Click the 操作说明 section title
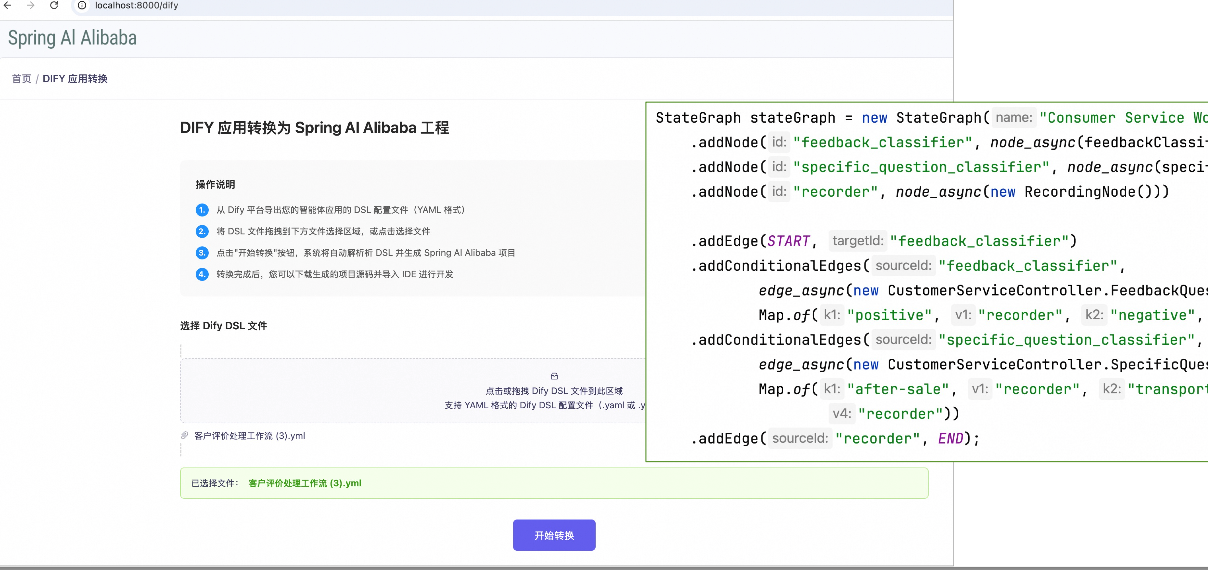The height and width of the screenshot is (570, 1208). click(216, 185)
